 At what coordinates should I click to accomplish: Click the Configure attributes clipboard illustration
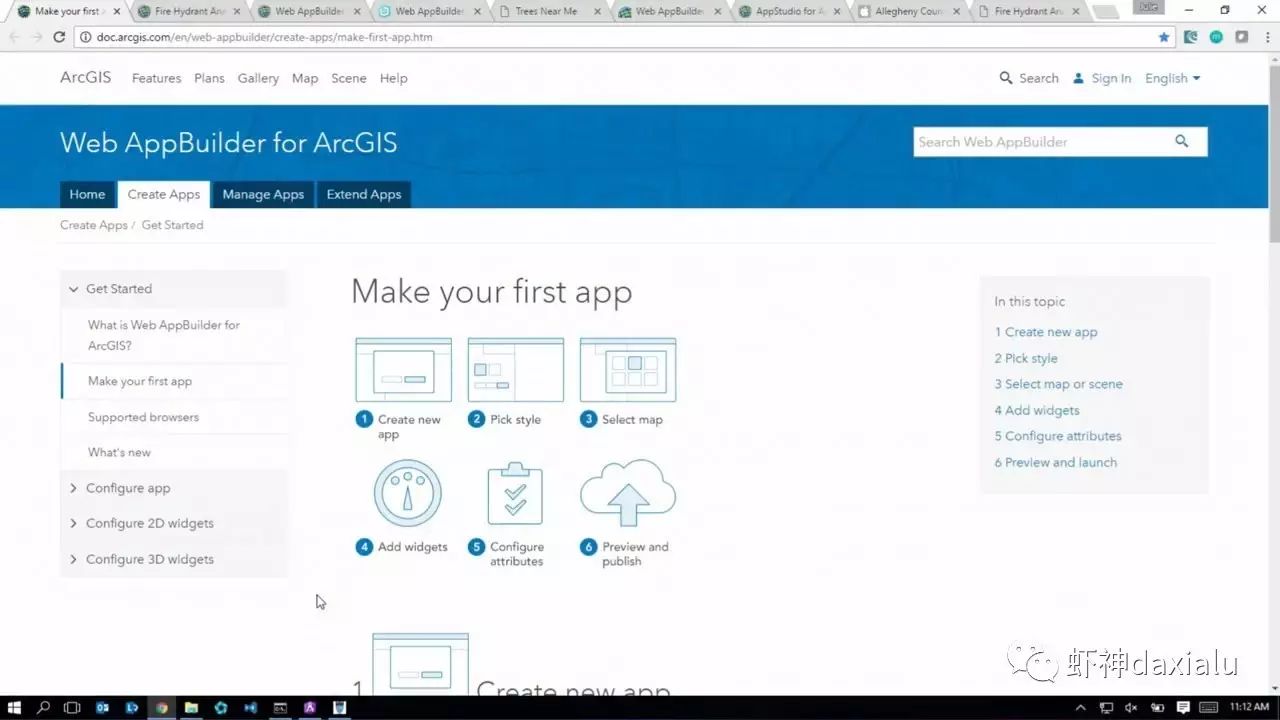point(515,494)
